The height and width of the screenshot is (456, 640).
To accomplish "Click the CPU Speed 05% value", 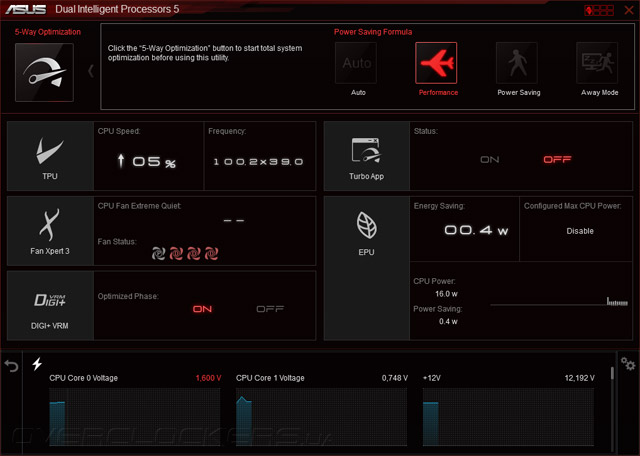I will pos(146,162).
